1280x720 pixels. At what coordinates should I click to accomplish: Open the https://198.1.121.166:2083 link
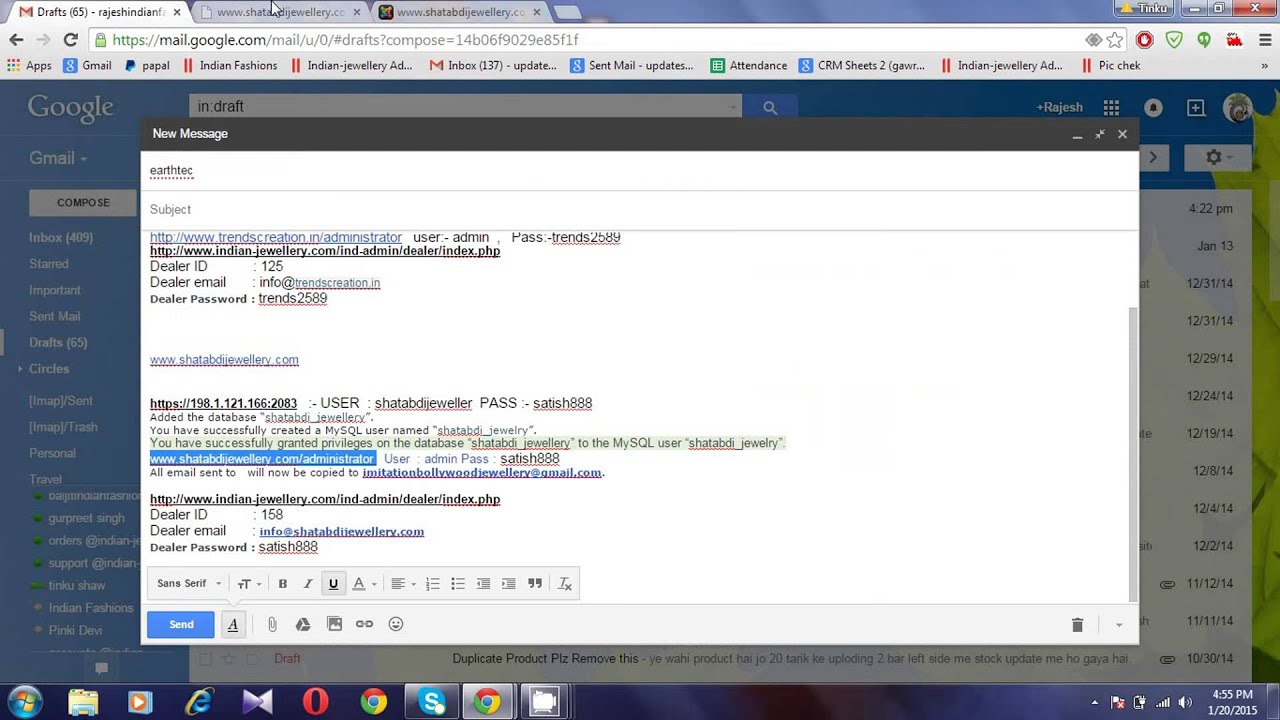coord(223,404)
